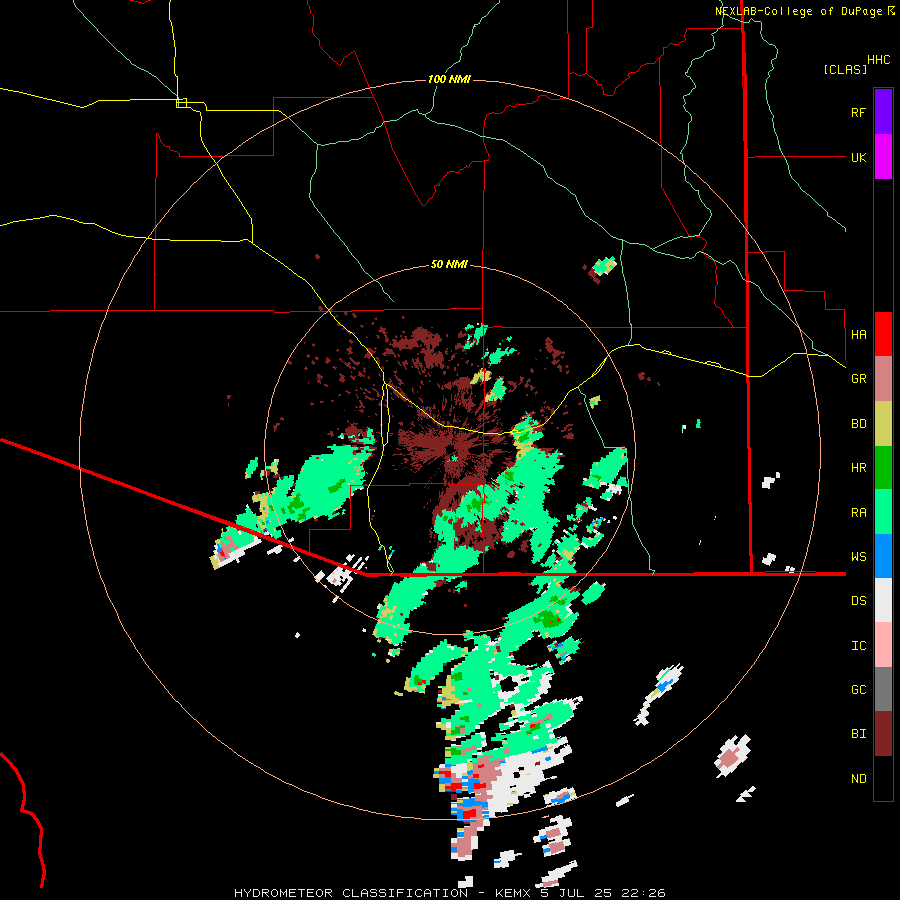The width and height of the screenshot is (900, 900).
Task: Select the light pink IC ice crystals swatch
Action: [x=883, y=645]
